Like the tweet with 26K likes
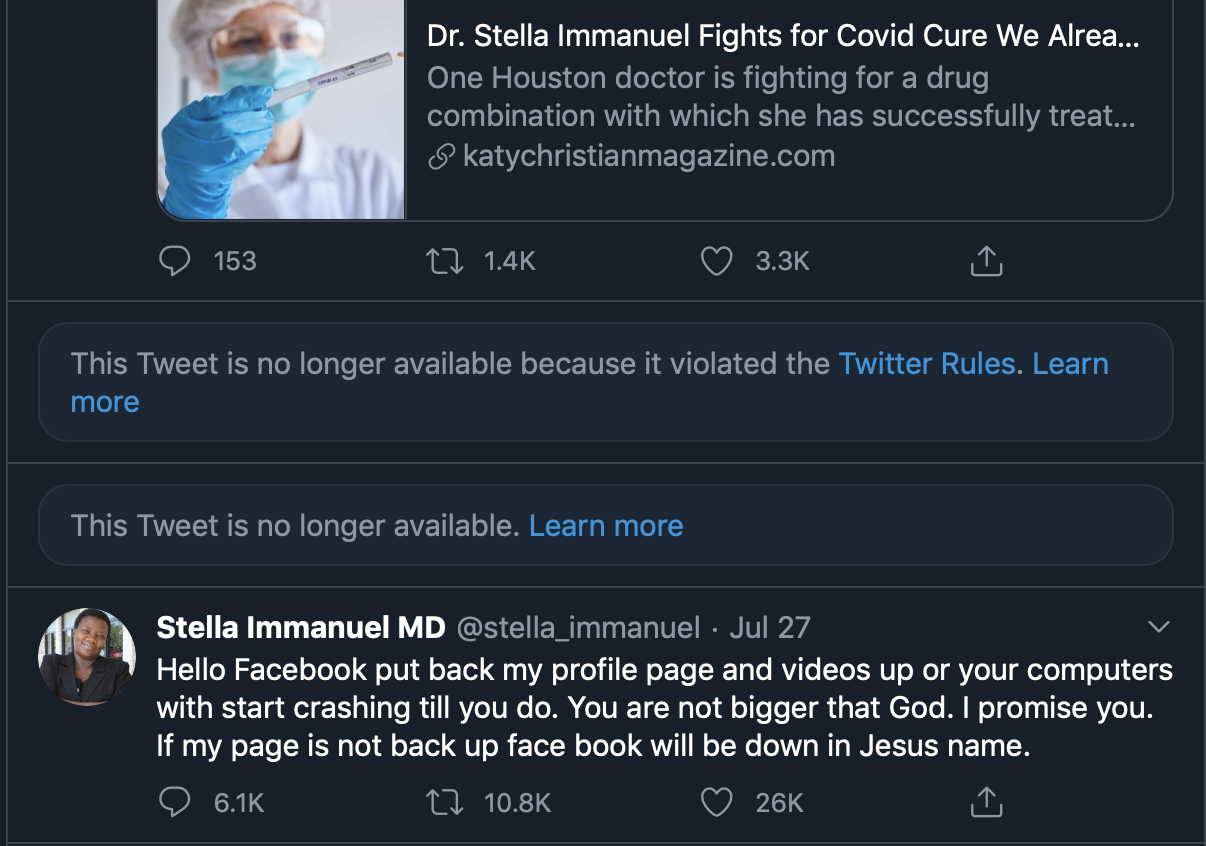The width and height of the screenshot is (1206, 846). tap(716, 802)
